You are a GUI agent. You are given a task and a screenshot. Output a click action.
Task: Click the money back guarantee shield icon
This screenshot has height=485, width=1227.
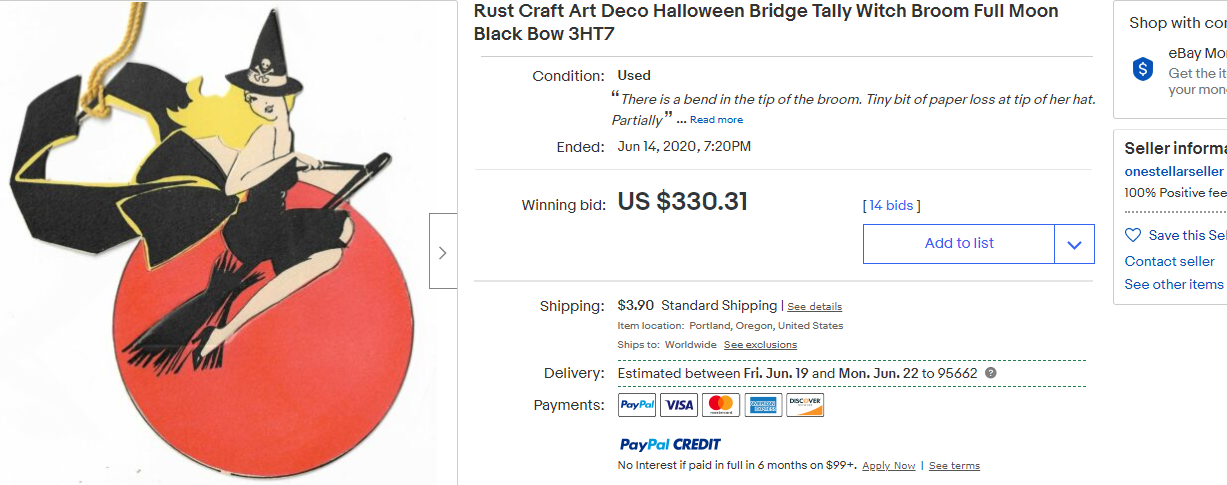(1143, 69)
